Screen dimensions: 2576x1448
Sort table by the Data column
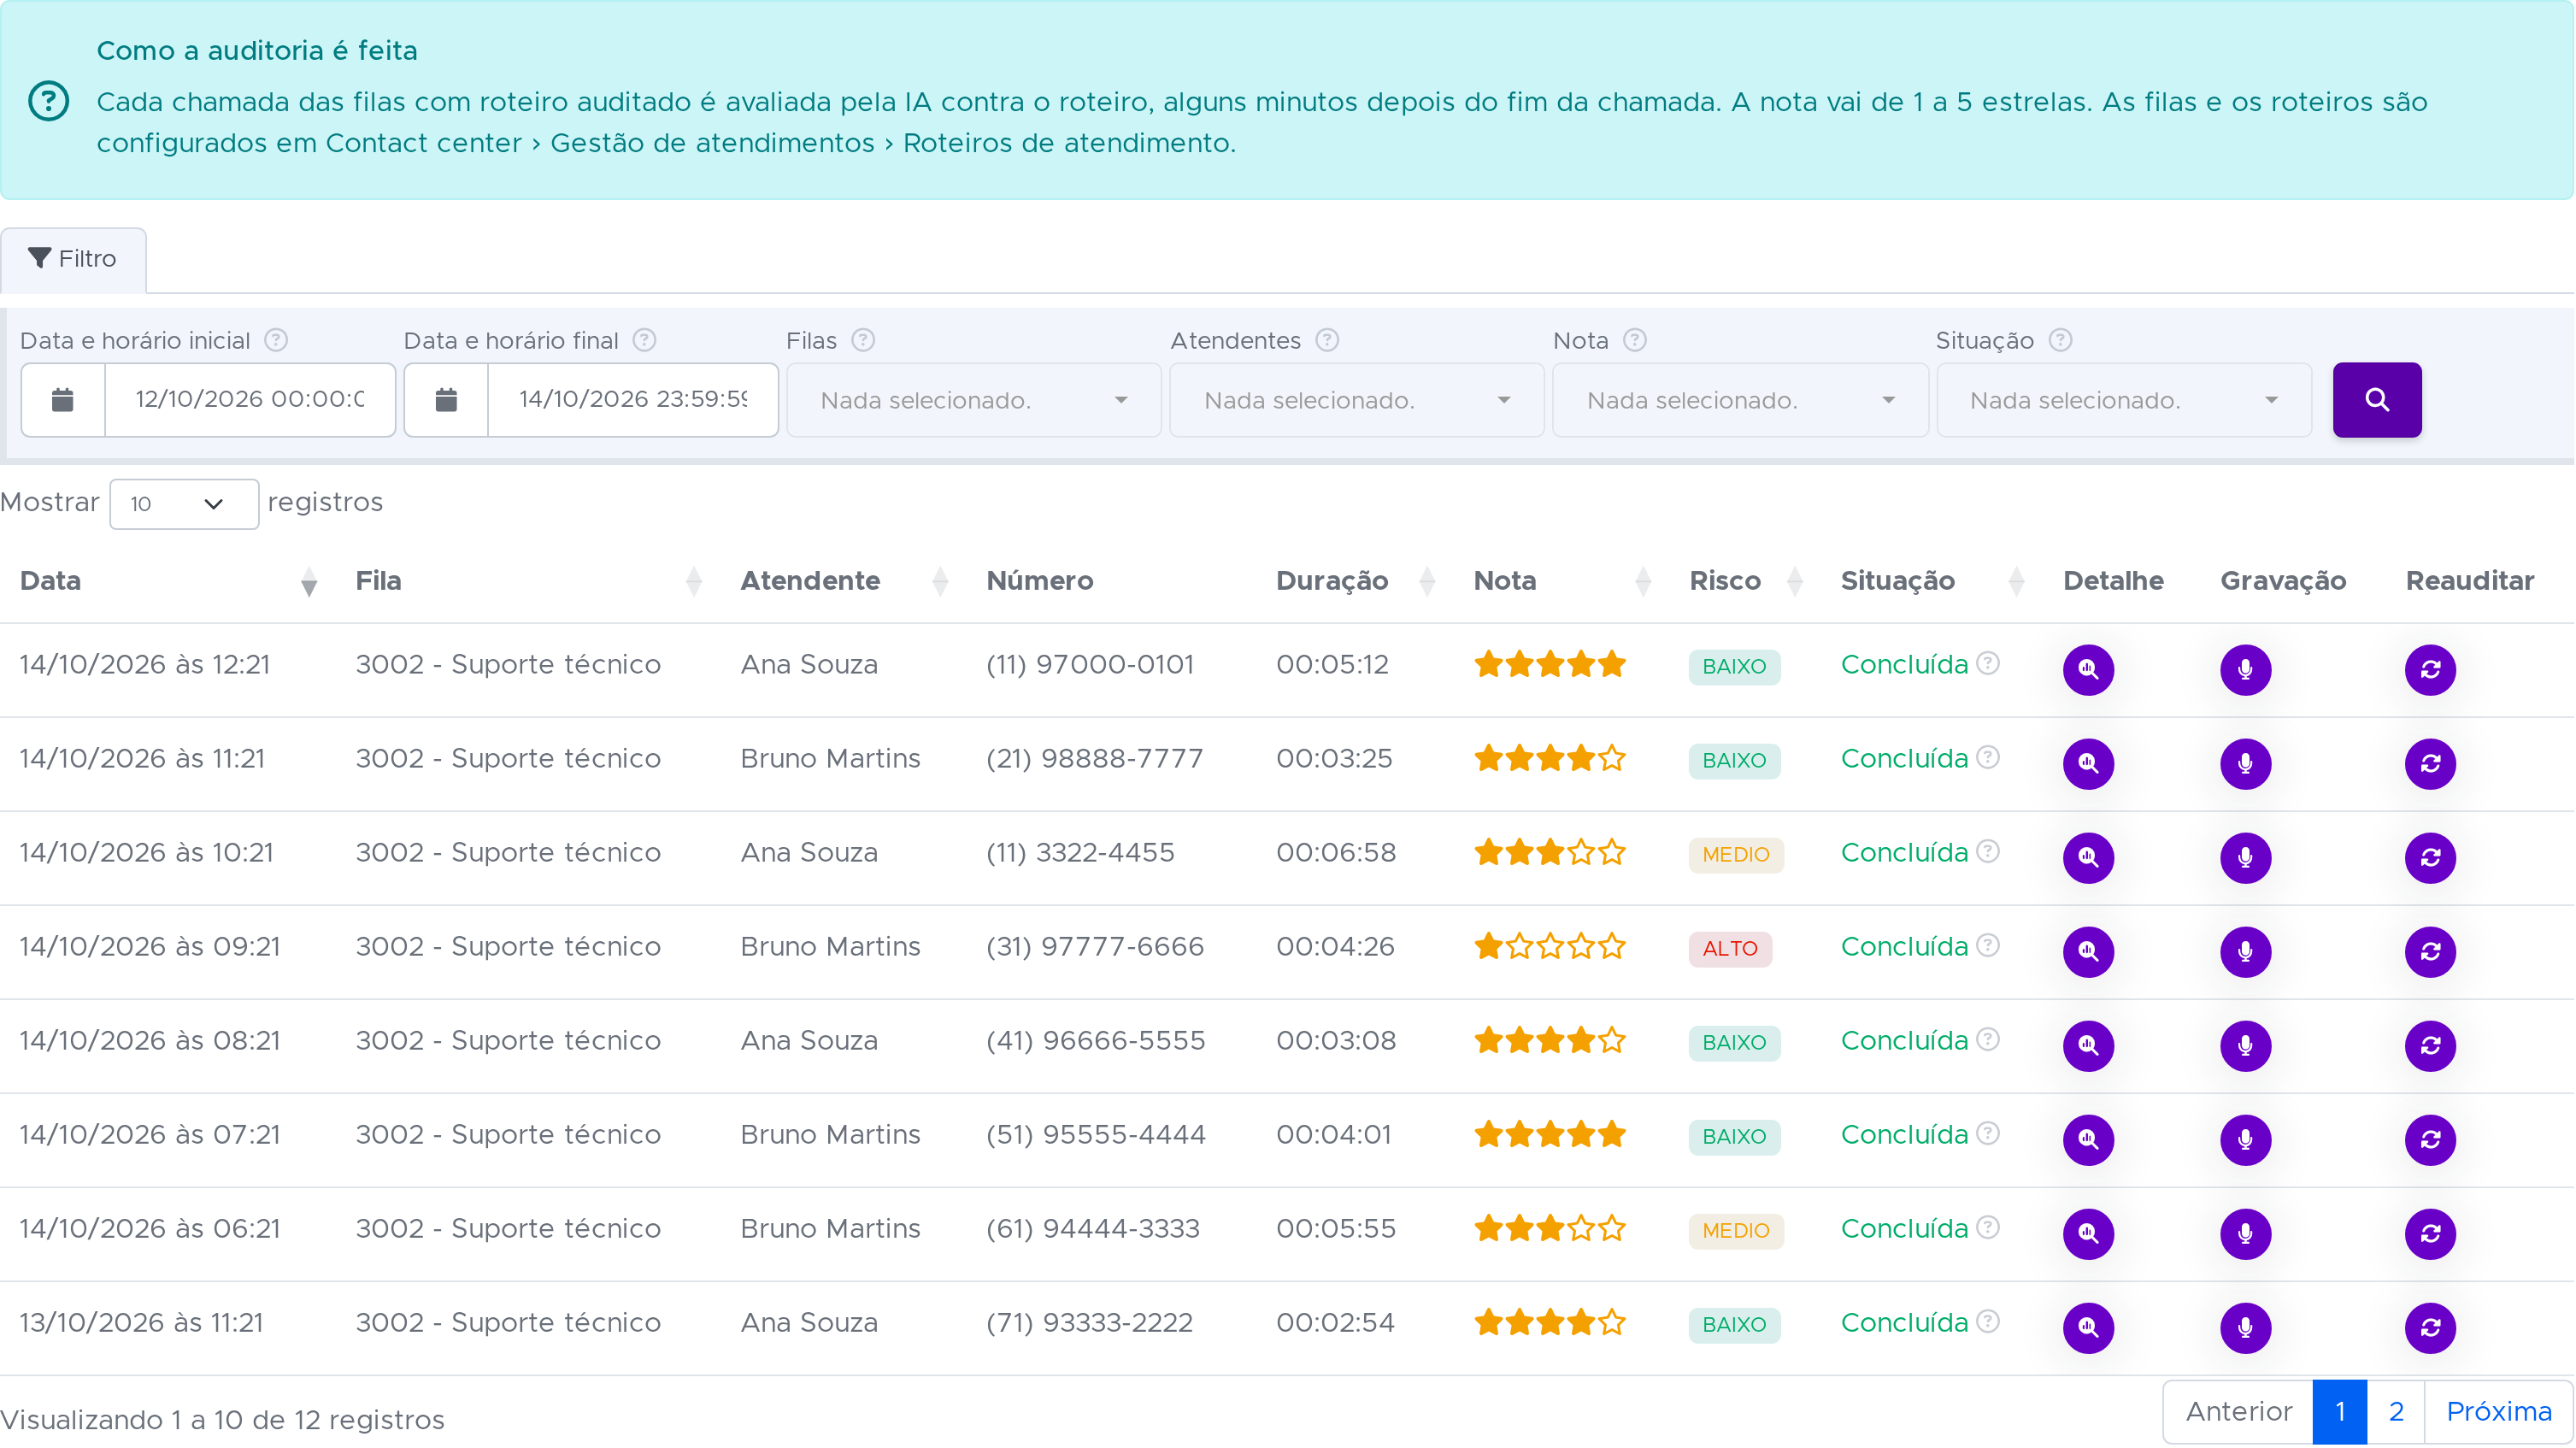point(168,581)
